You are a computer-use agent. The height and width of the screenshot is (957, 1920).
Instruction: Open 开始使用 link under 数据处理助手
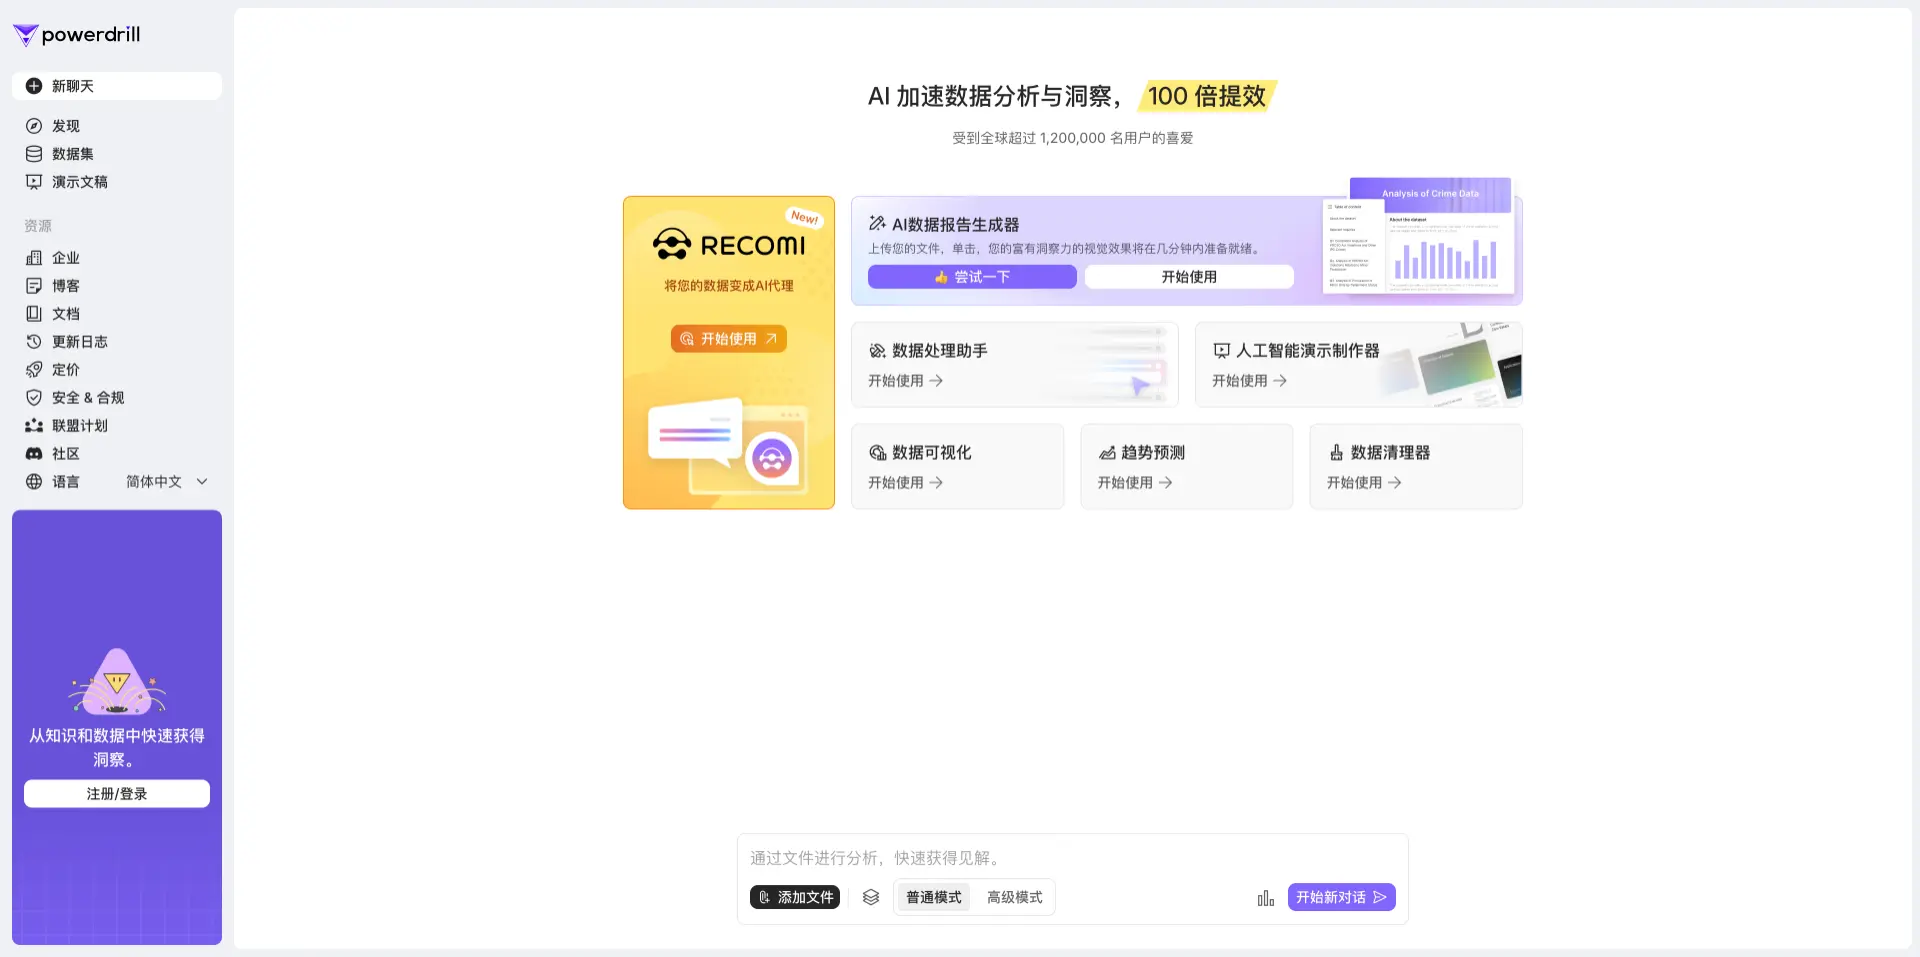(x=905, y=381)
